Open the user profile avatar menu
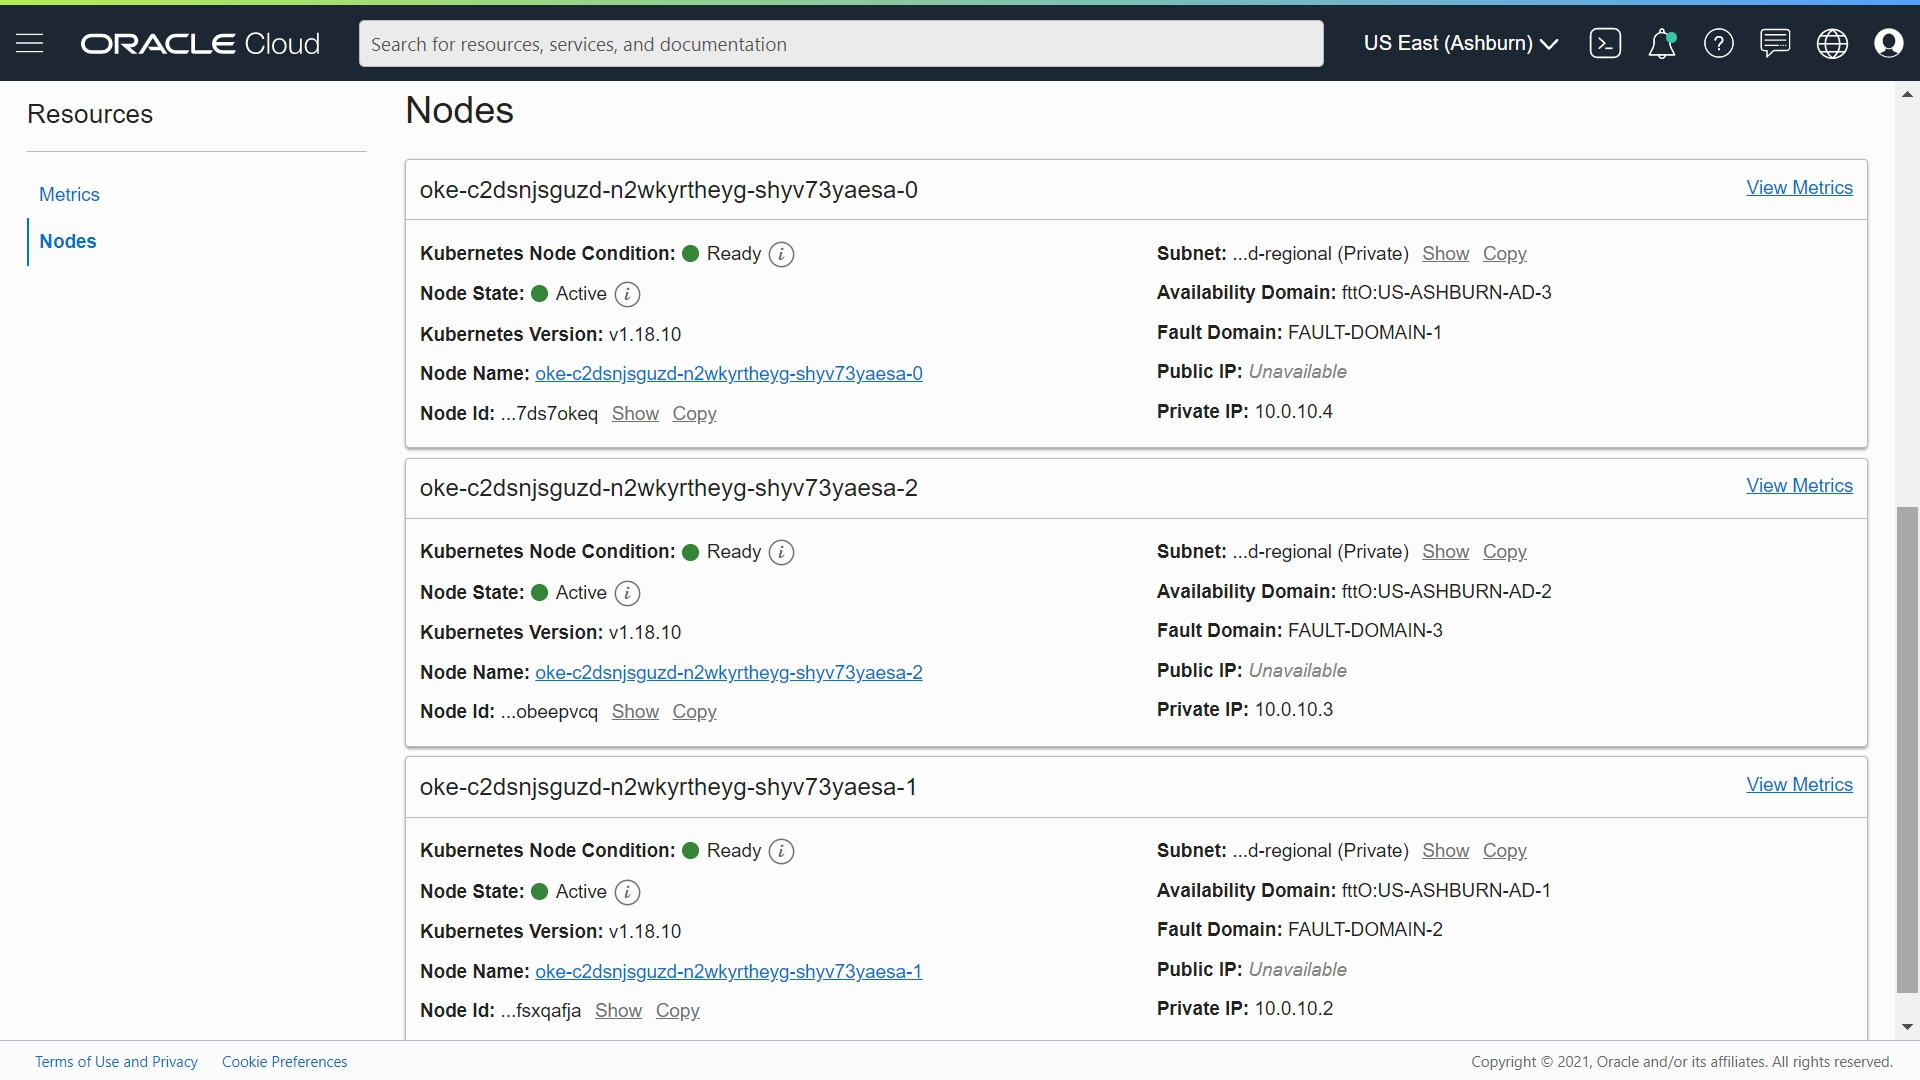The image size is (1920, 1080). click(x=1888, y=43)
